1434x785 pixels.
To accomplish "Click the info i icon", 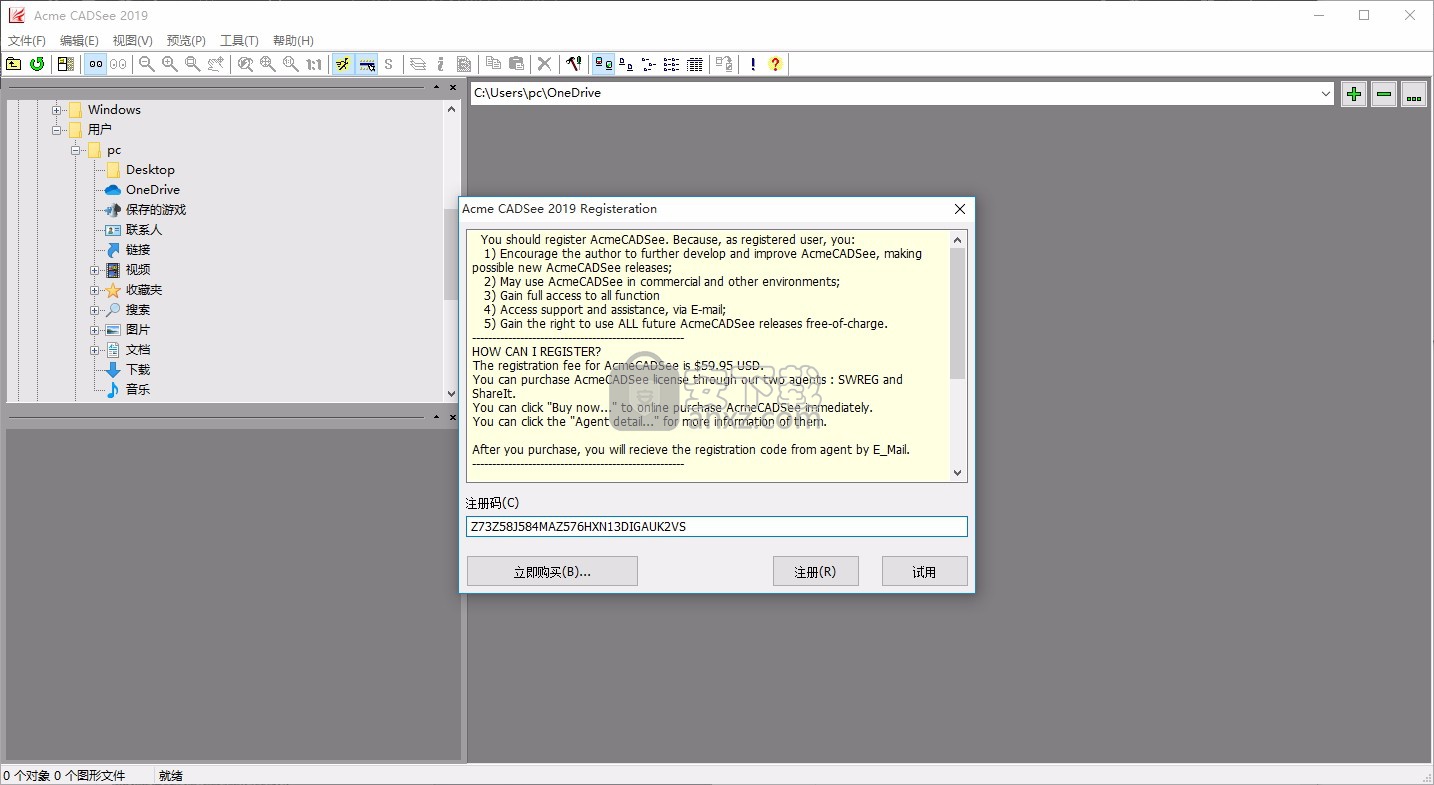I will click(x=441, y=64).
